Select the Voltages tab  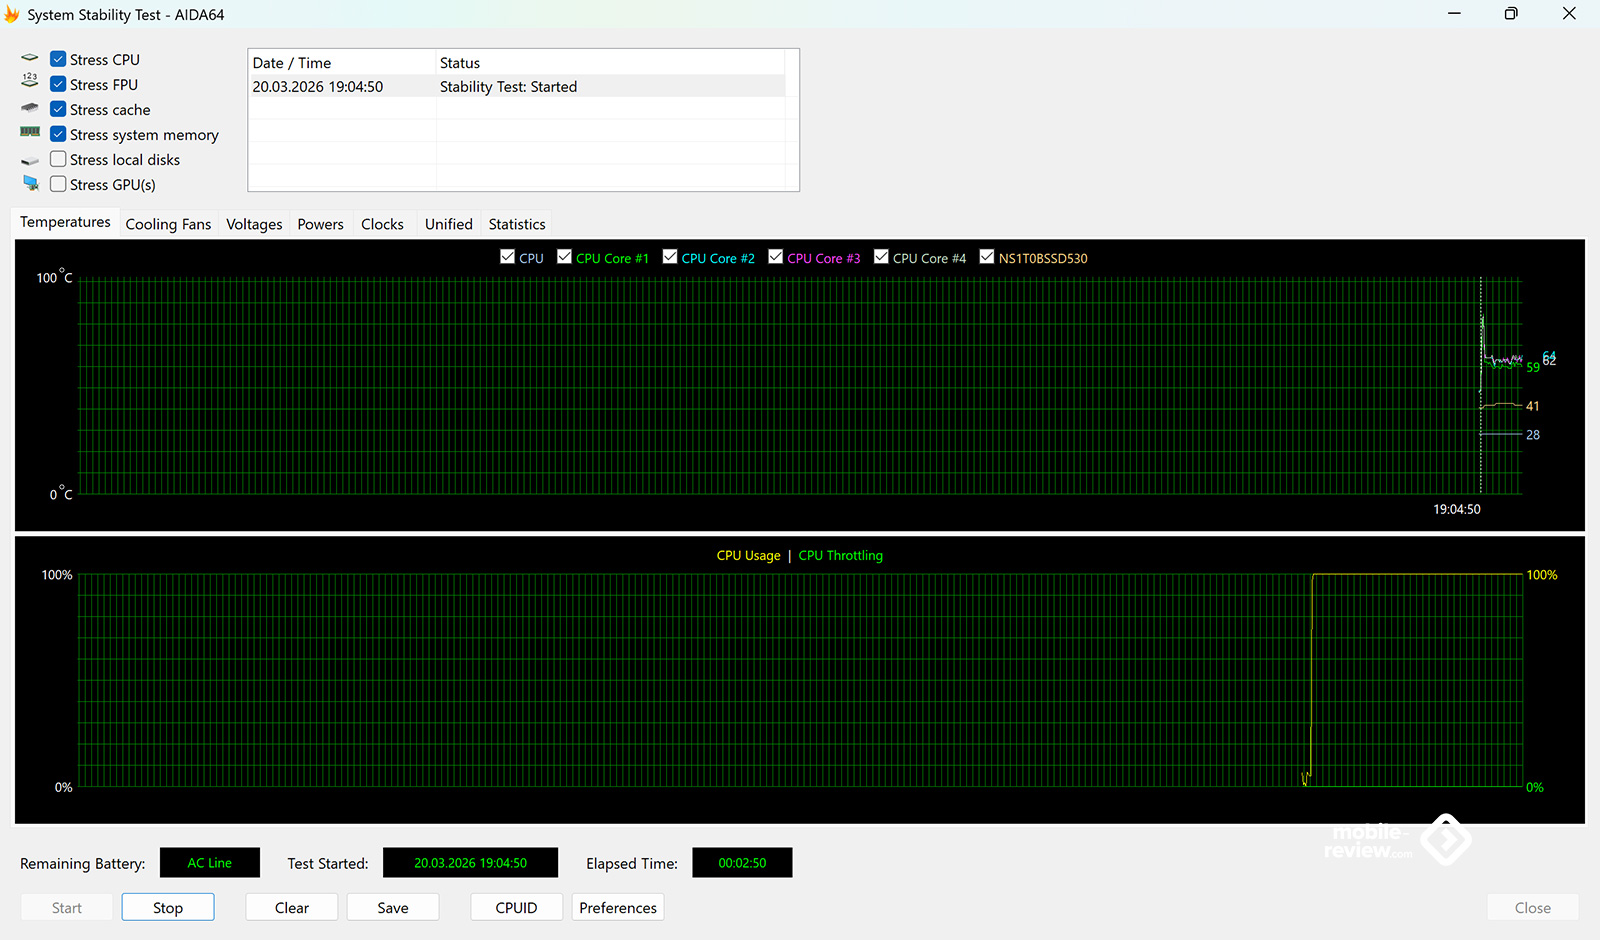[254, 224]
